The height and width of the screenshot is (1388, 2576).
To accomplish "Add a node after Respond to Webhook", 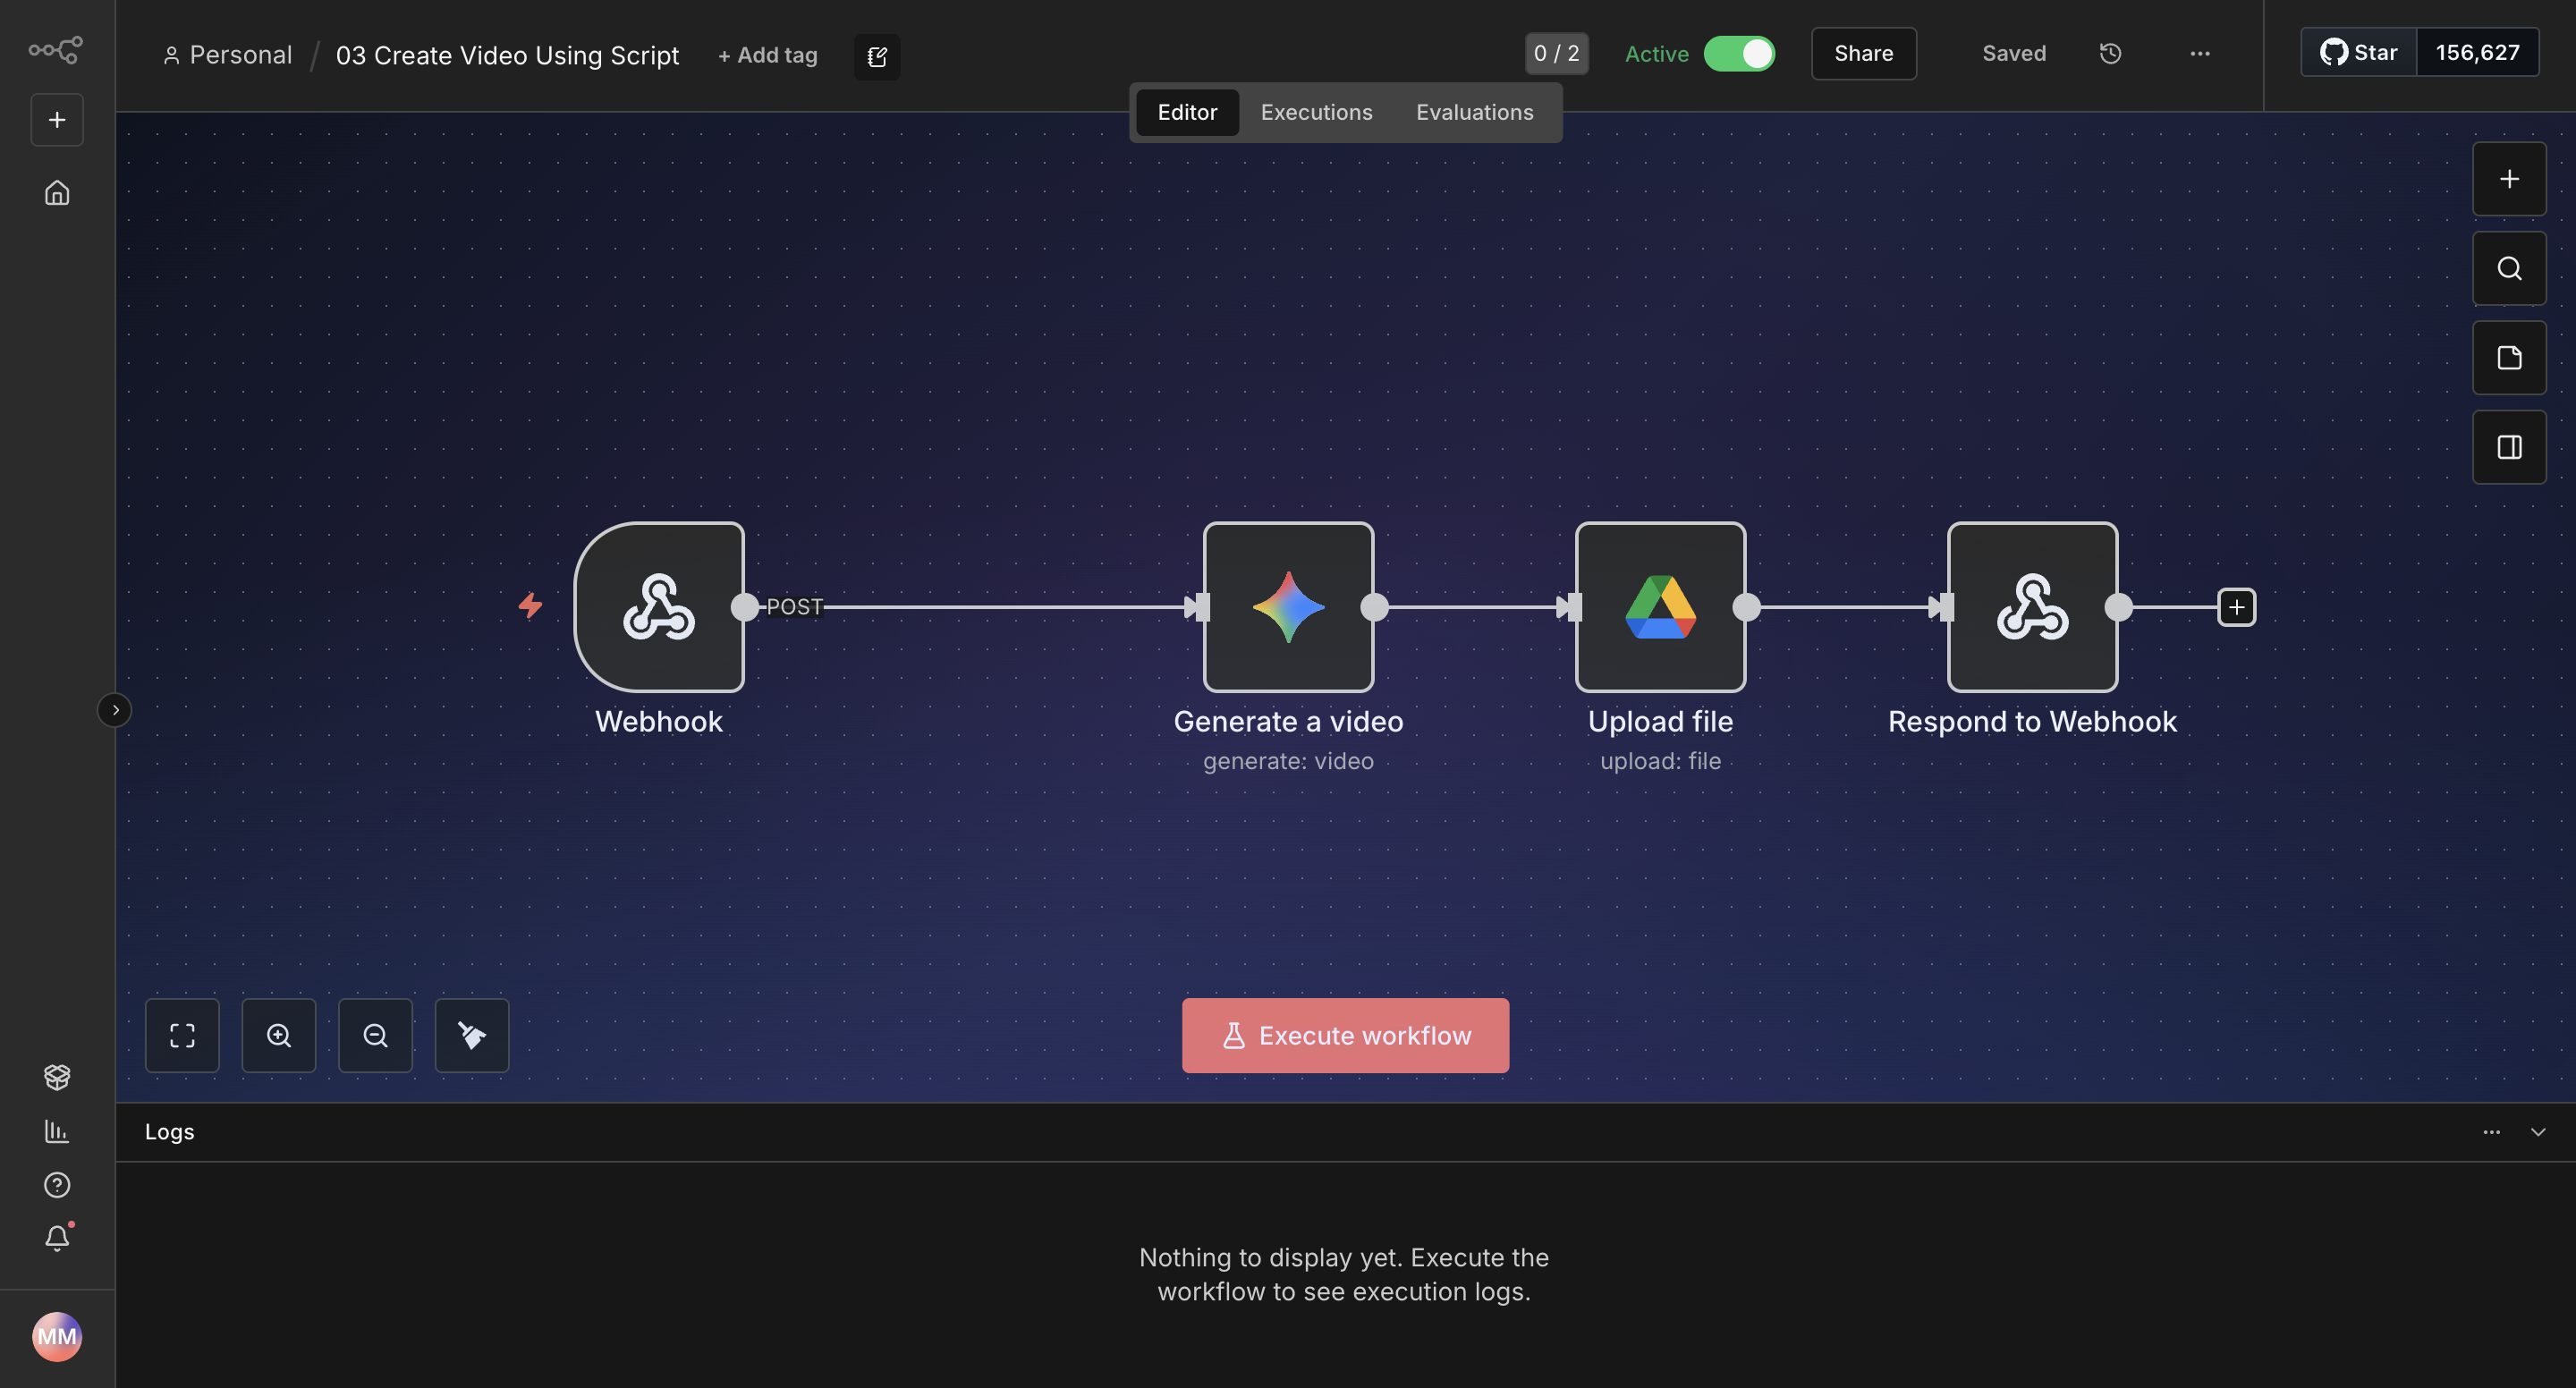I will [2236, 607].
